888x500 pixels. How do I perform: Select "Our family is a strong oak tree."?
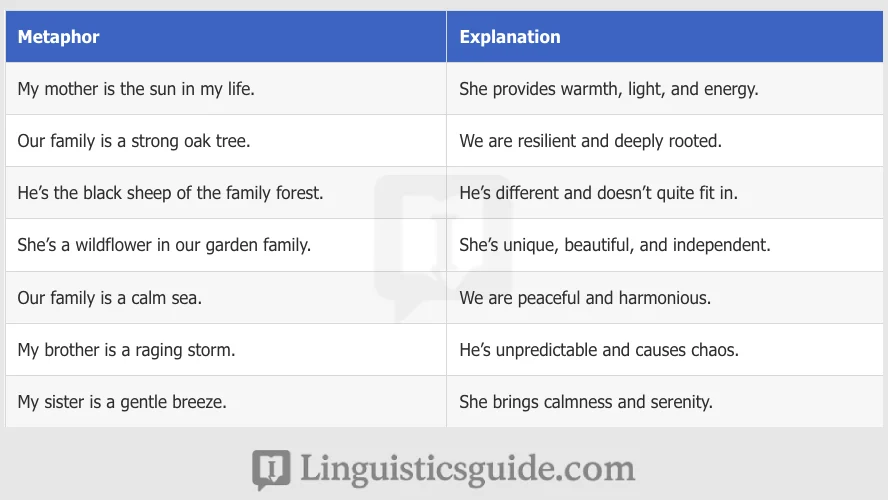[134, 141]
